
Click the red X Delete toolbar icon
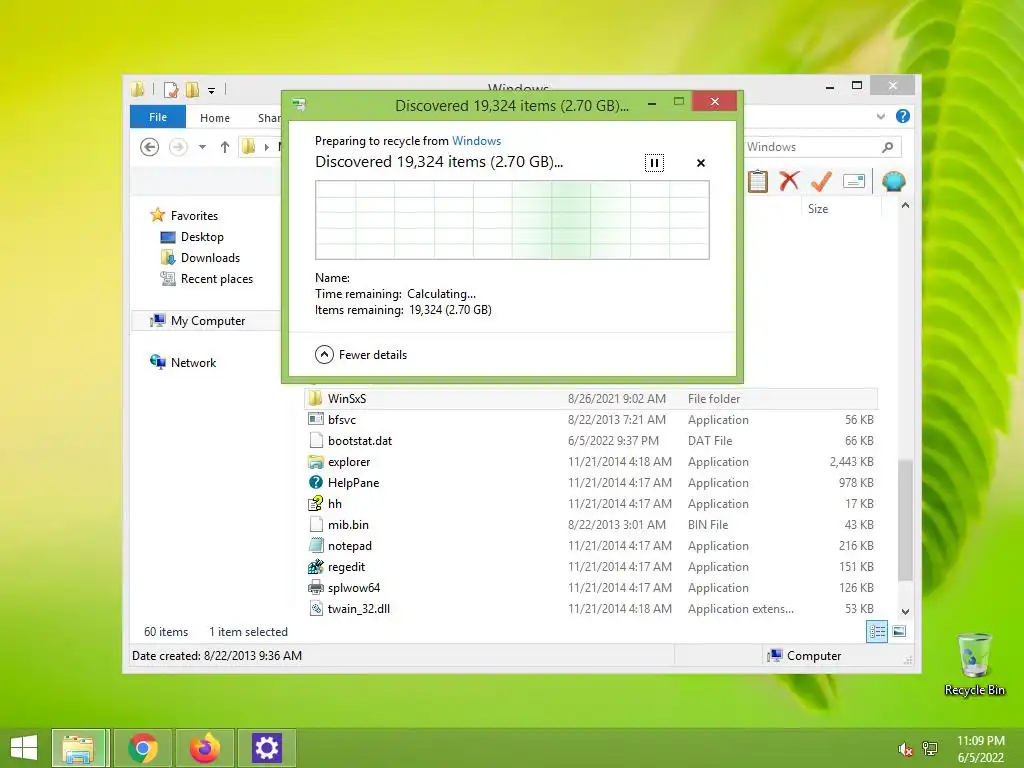[790, 181]
